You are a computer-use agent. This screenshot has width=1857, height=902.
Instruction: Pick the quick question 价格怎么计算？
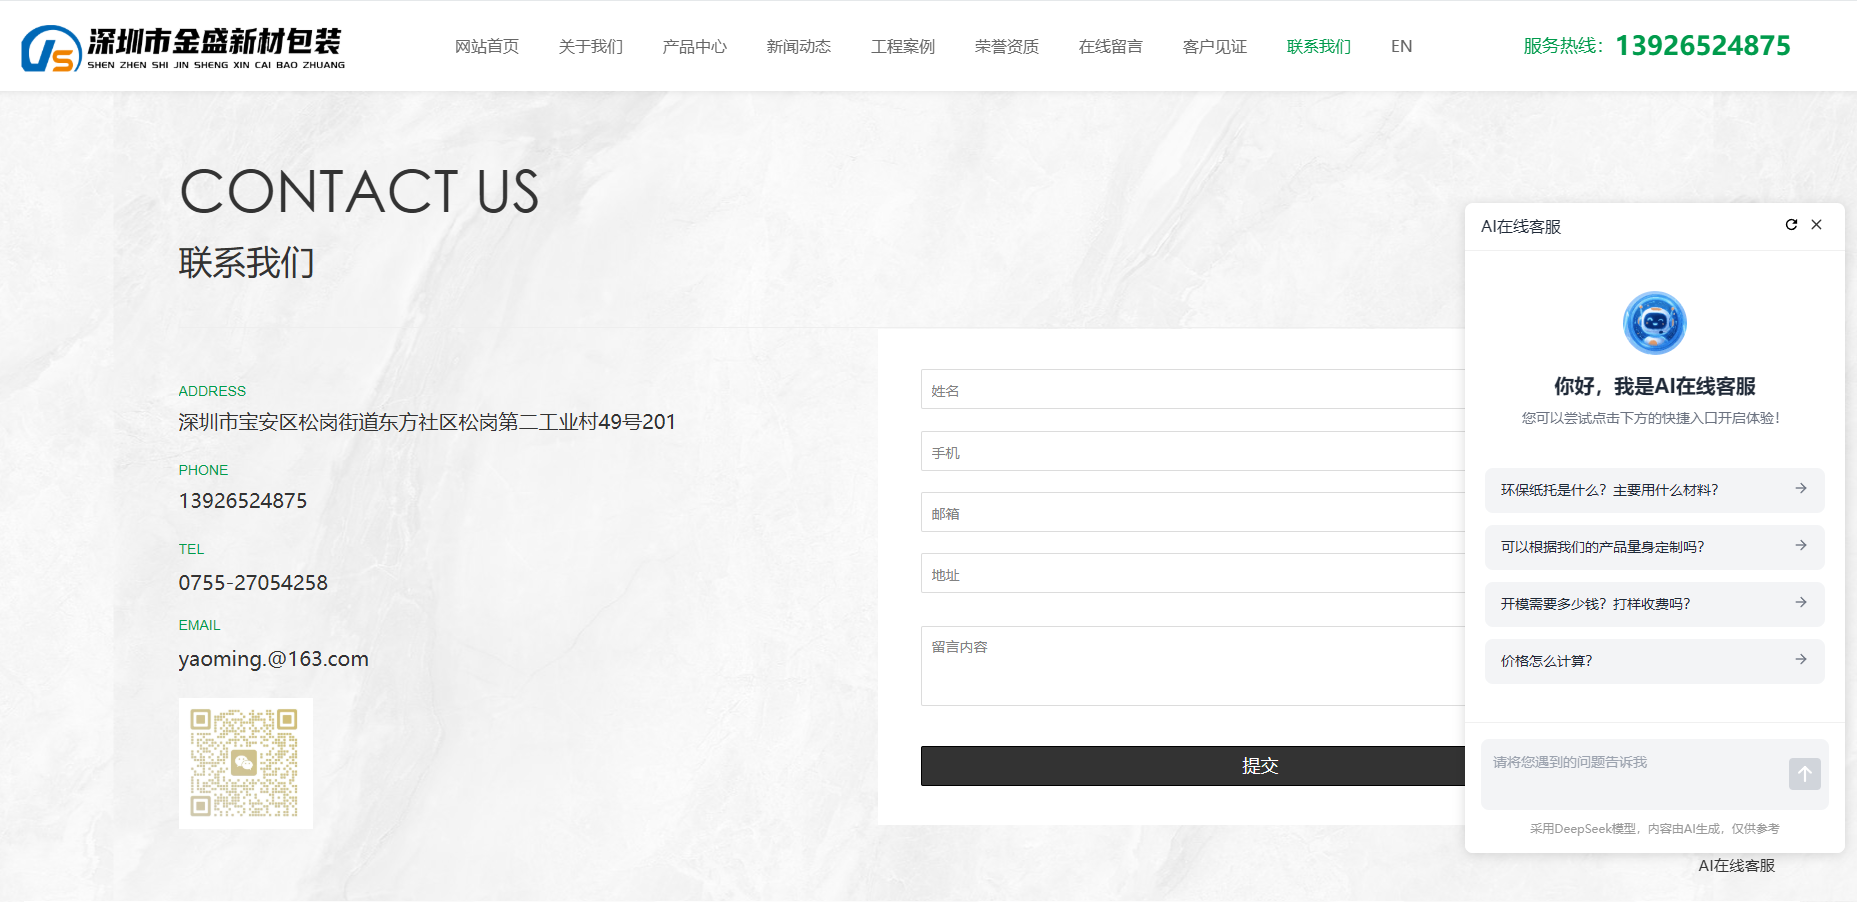tap(1654, 661)
